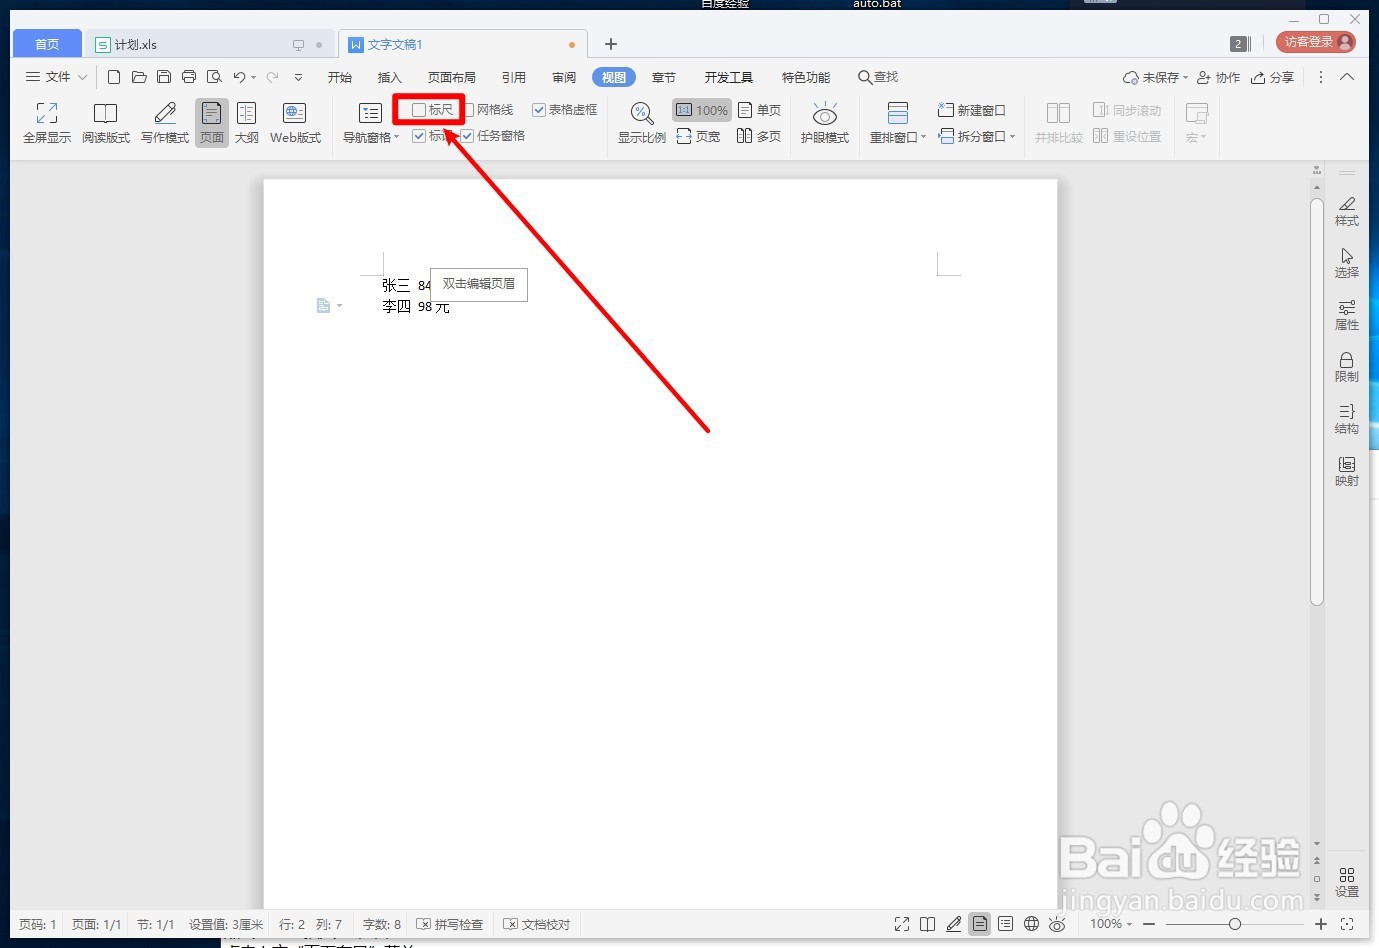The image size is (1379, 948).
Task: Click outline view icon in status bar
Action: [1005, 924]
